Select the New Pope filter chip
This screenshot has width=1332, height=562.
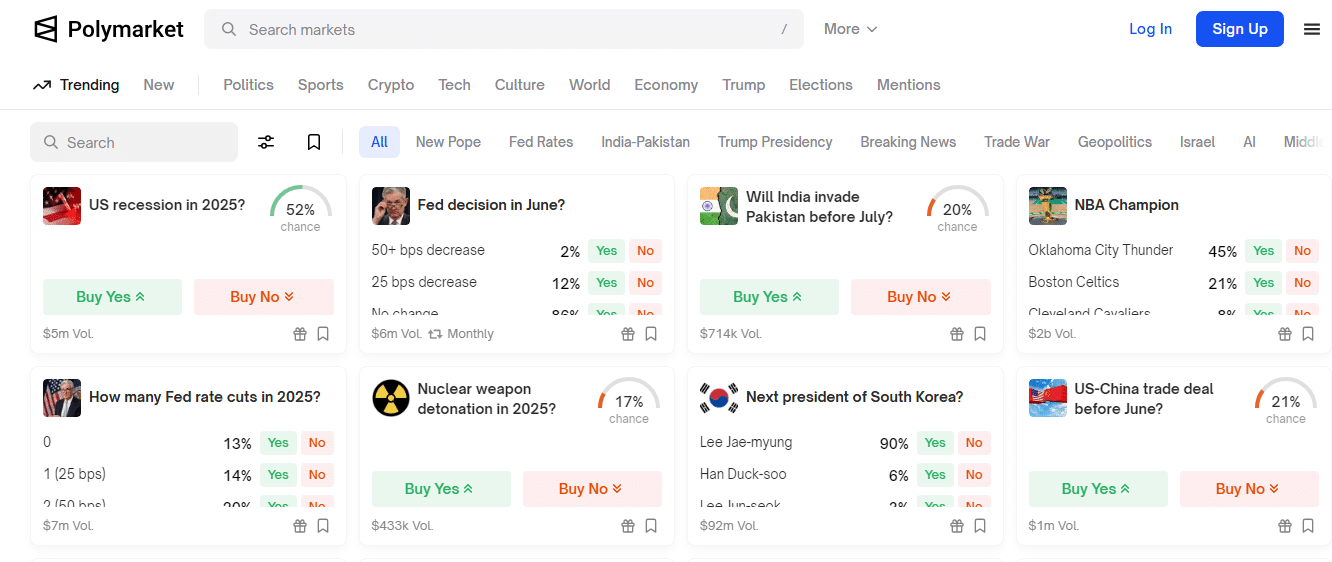pyautogui.click(x=448, y=142)
